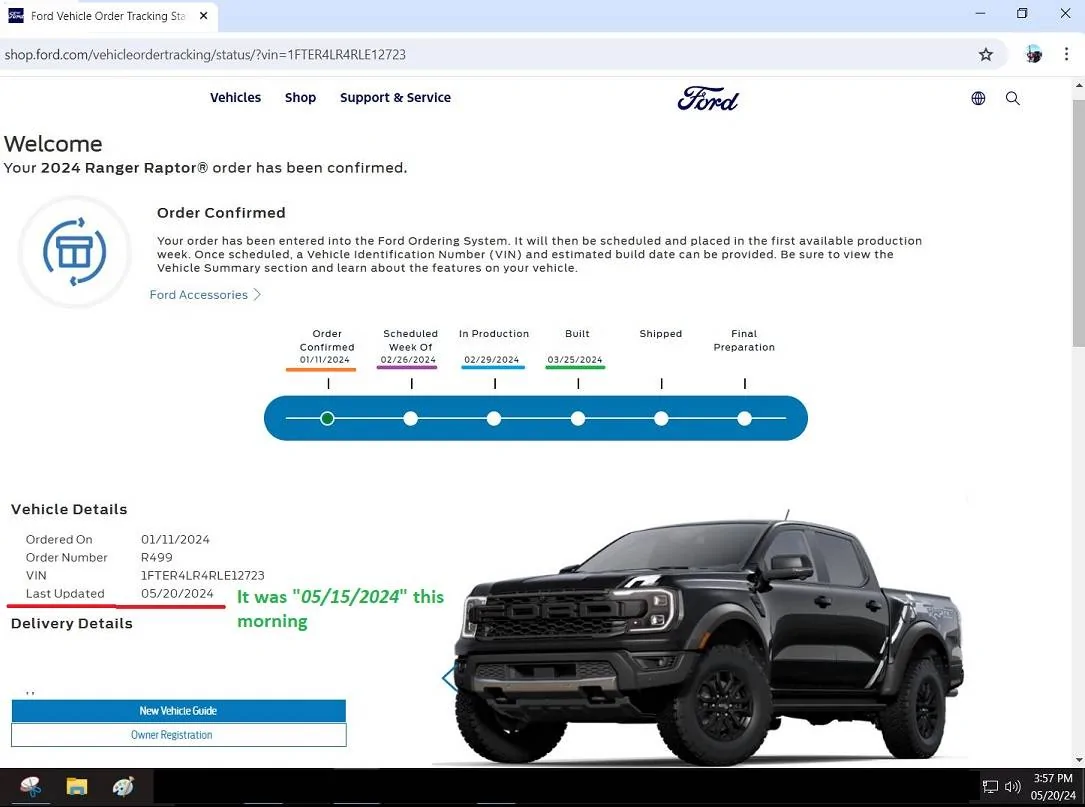This screenshot has width=1085, height=807.
Task: Open the site search magnifier
Action: tap(1012, 98)
